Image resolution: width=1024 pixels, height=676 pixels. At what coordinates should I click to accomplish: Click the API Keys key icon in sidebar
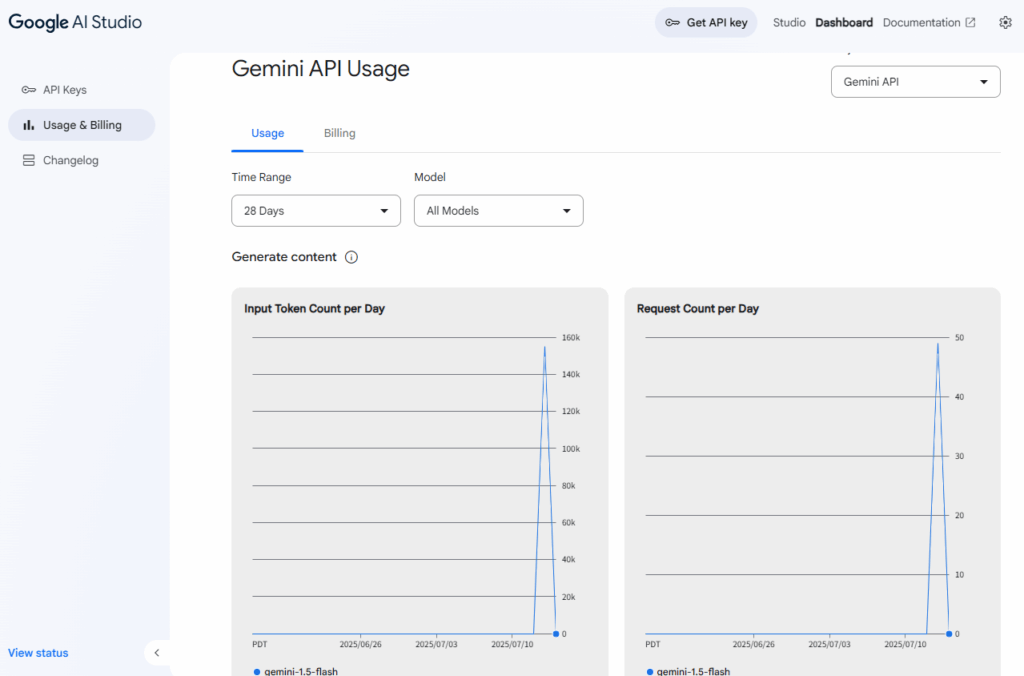pos(28,90)
